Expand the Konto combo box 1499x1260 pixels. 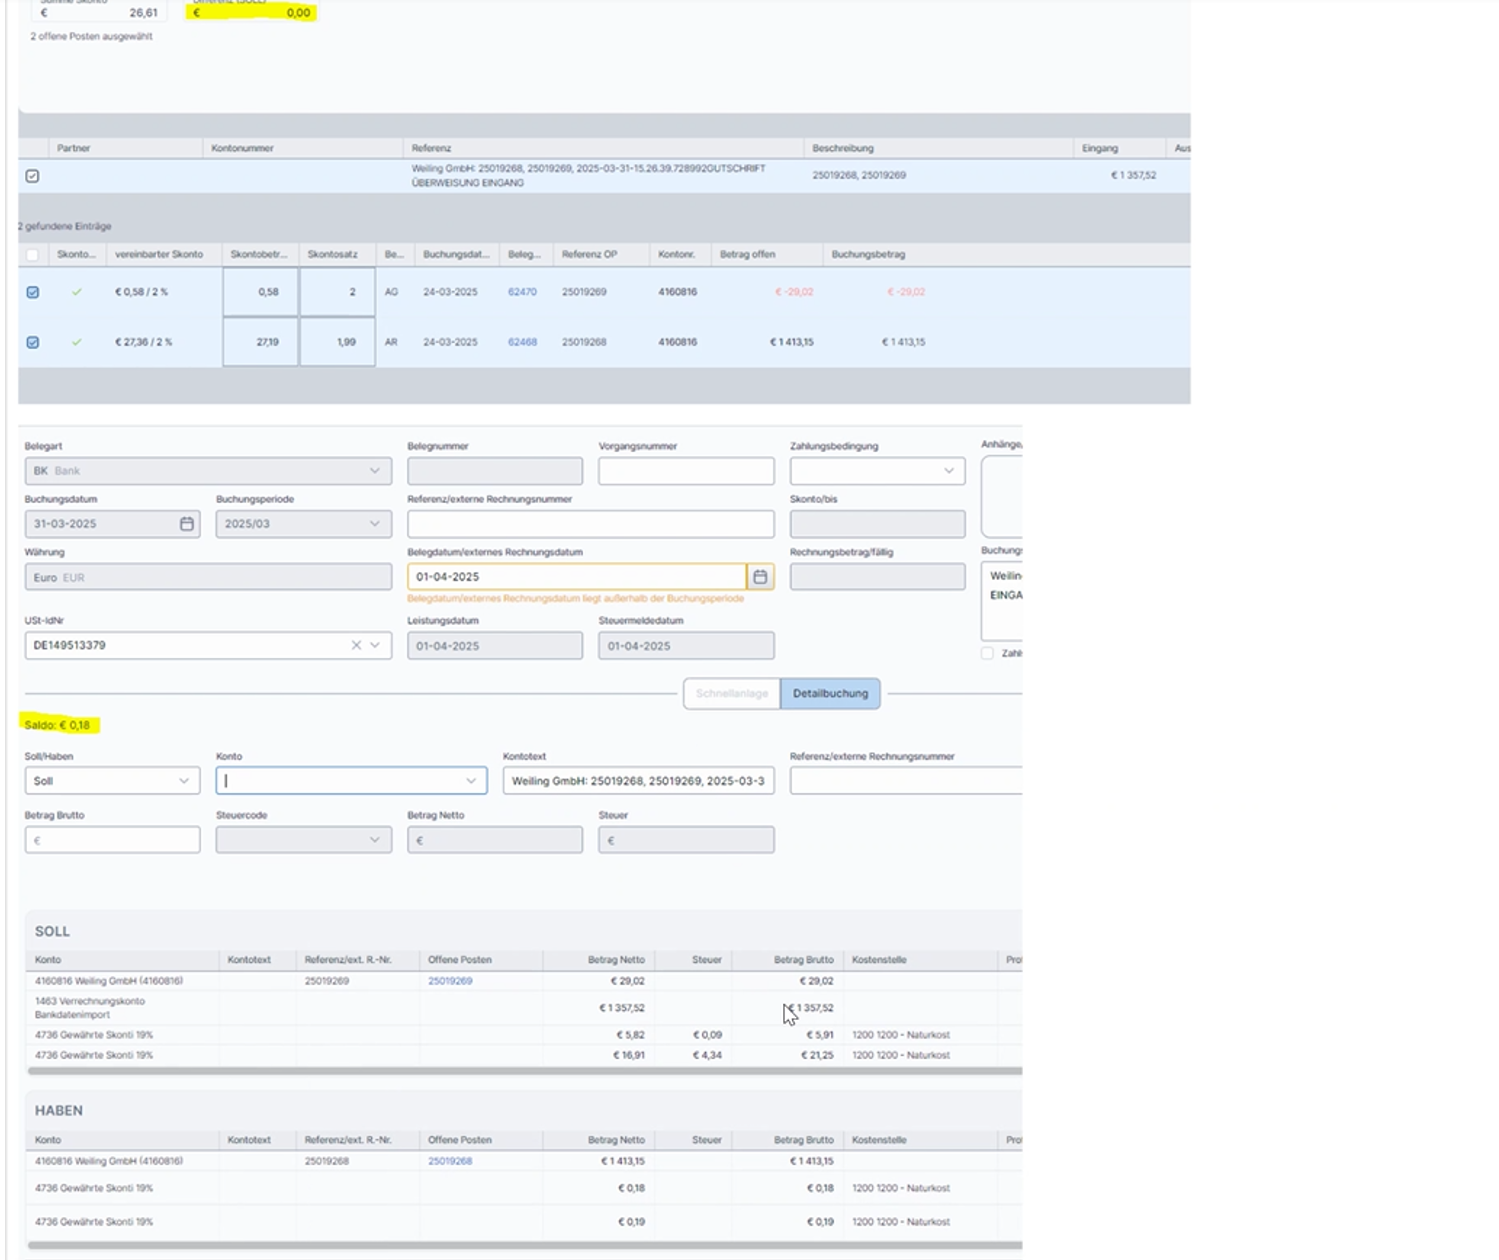tap(470, 781)
